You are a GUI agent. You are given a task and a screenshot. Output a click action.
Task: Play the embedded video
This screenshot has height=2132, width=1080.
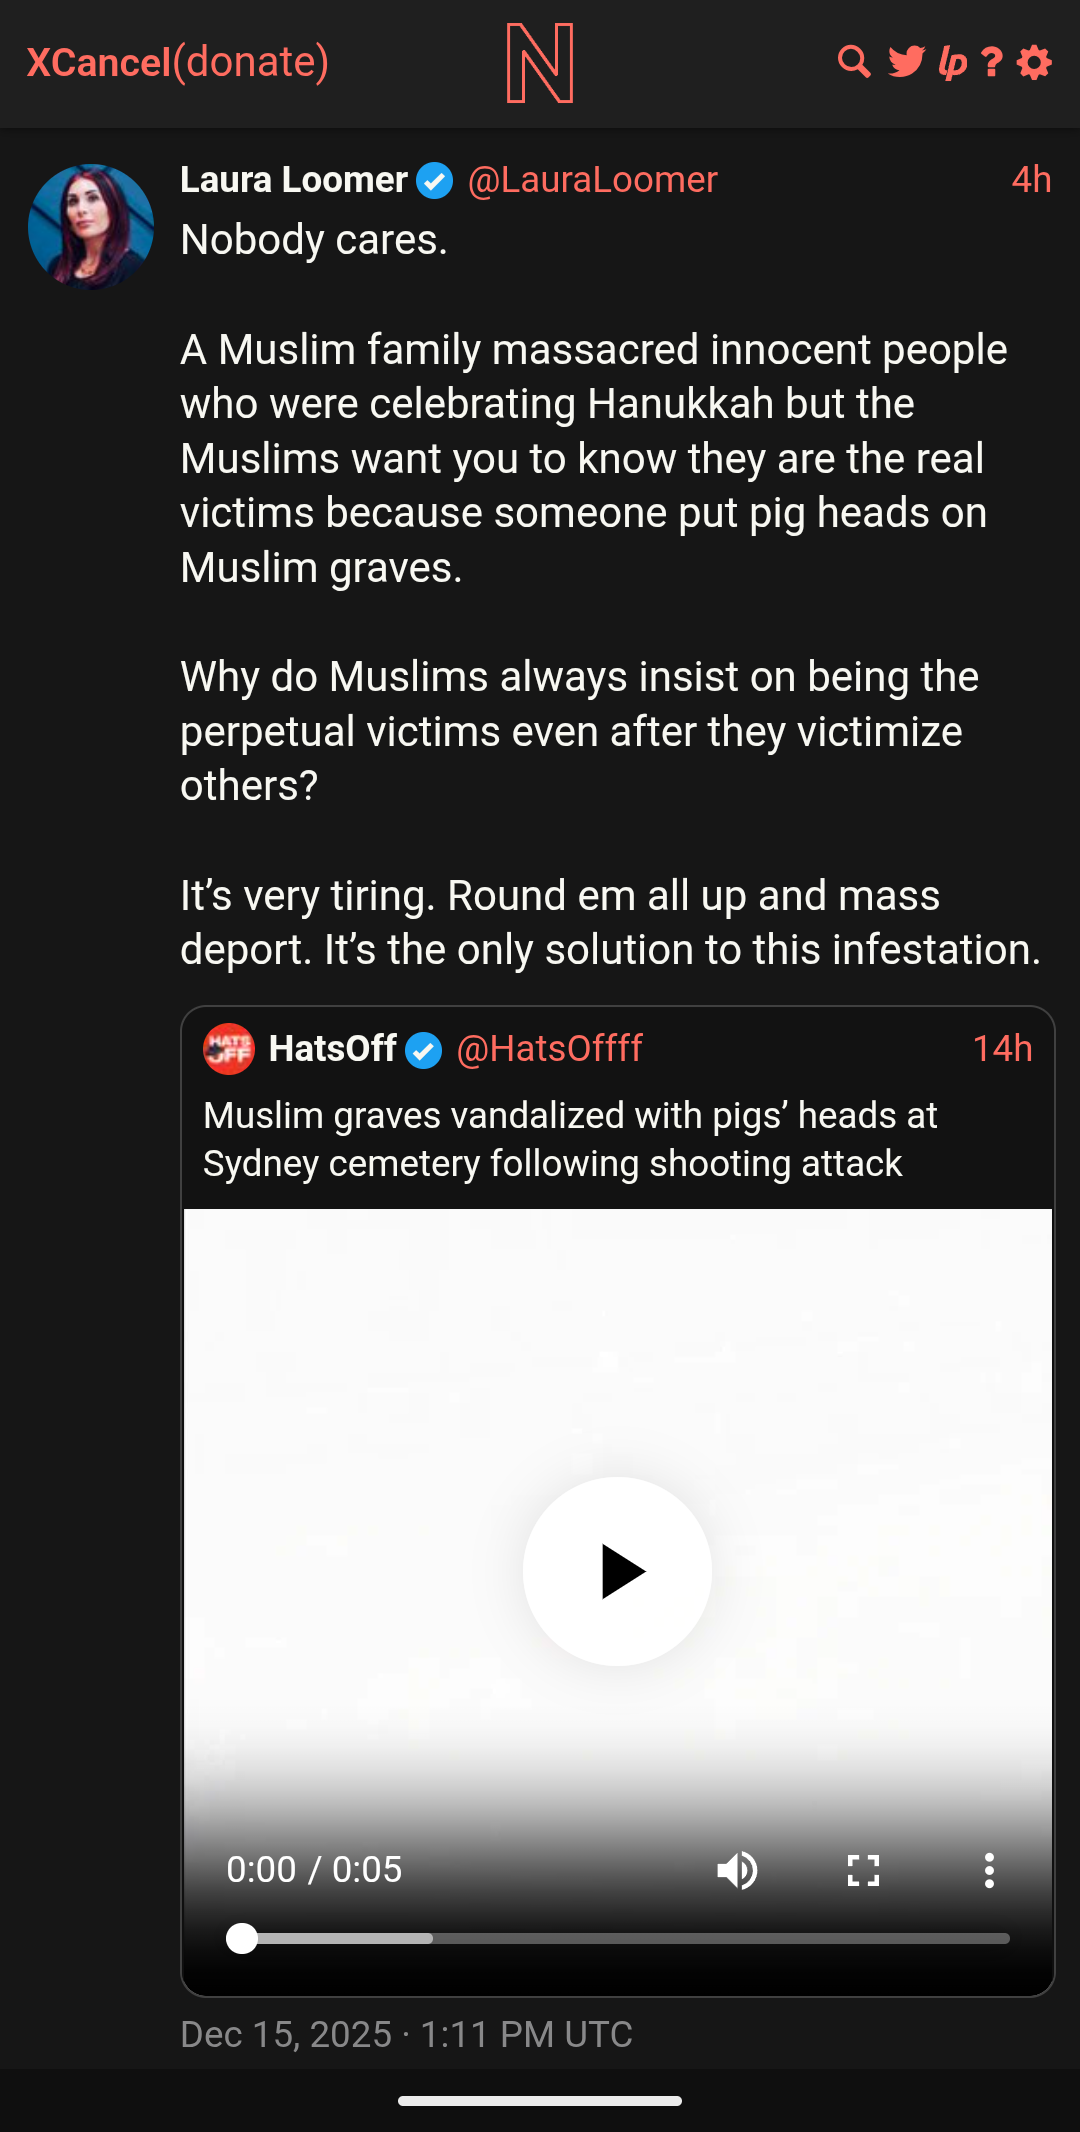pos(618,1571)
